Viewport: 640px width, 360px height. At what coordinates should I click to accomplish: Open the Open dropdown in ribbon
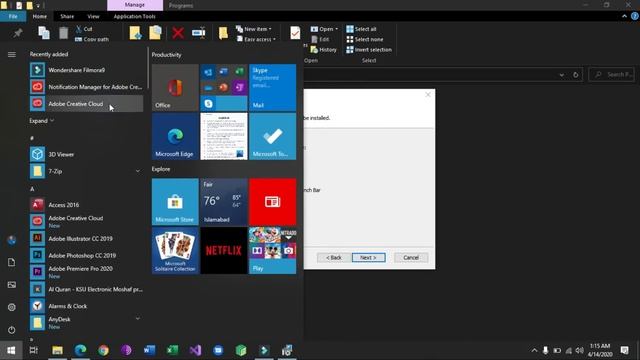[324, 29]
